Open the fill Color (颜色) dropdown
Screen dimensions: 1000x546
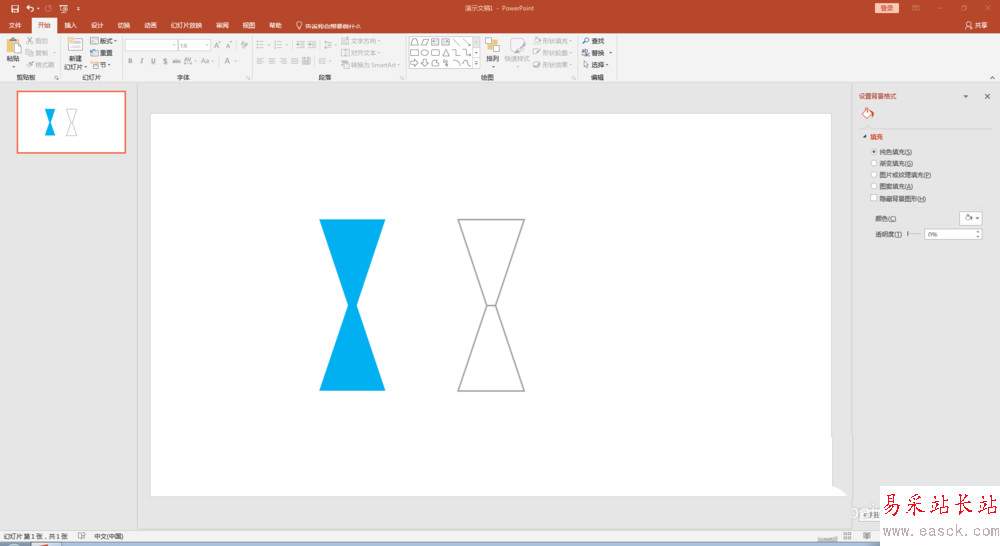[x=970, y=218]
